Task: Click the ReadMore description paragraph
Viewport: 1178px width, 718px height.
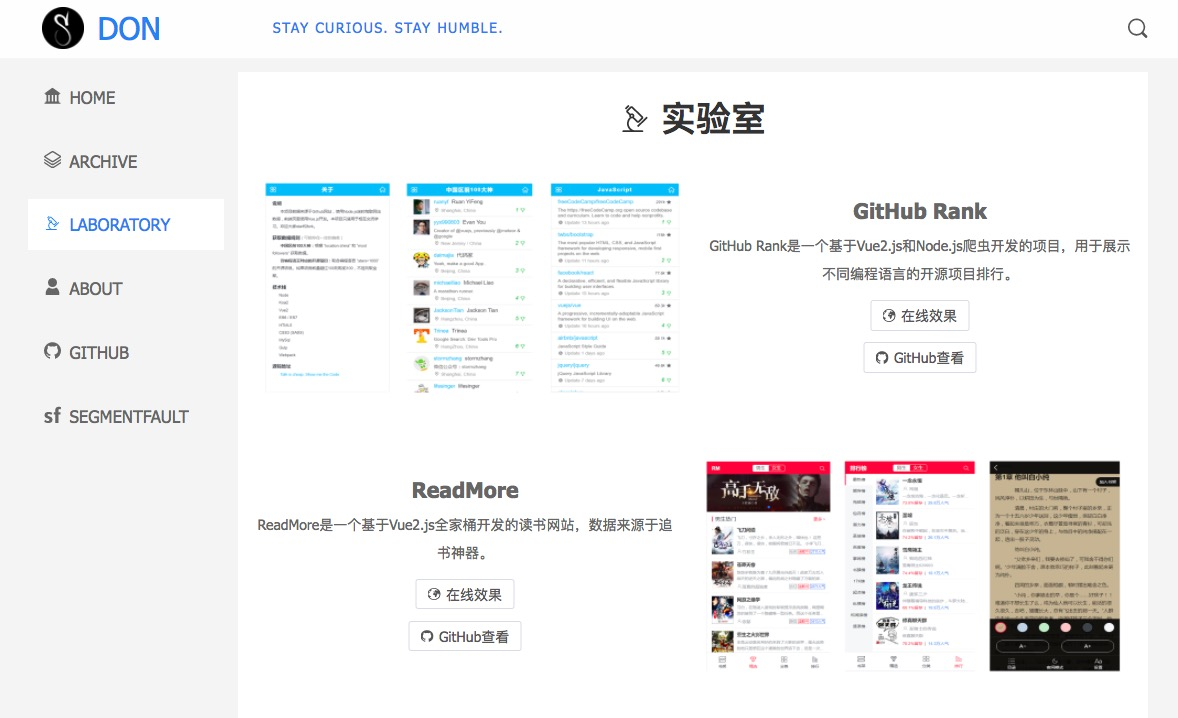Action: coord(465,538)
